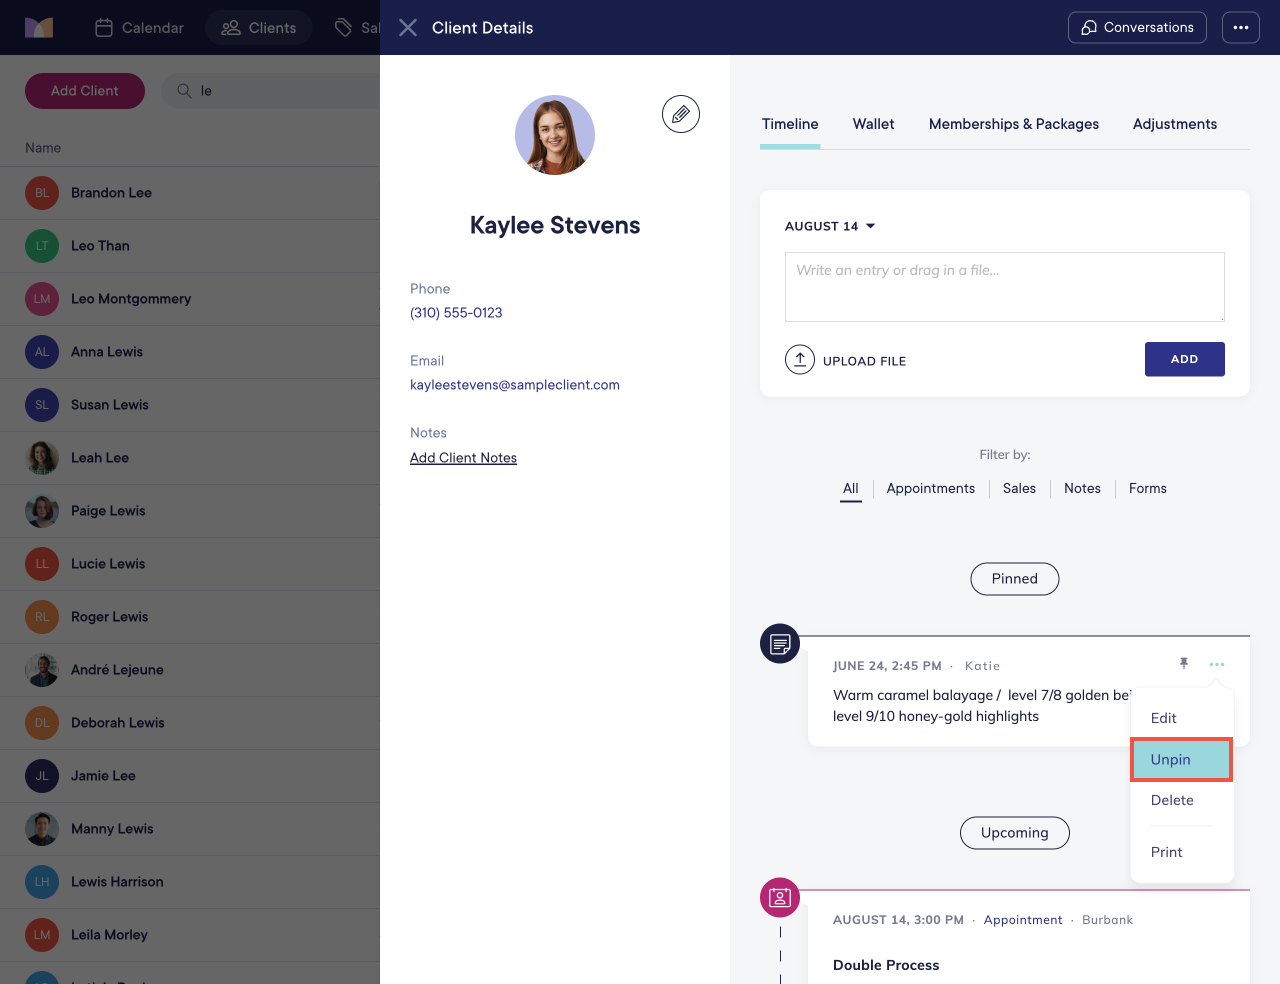
Task: Select Jamie Lee in client list
Action: click(190, 776)
